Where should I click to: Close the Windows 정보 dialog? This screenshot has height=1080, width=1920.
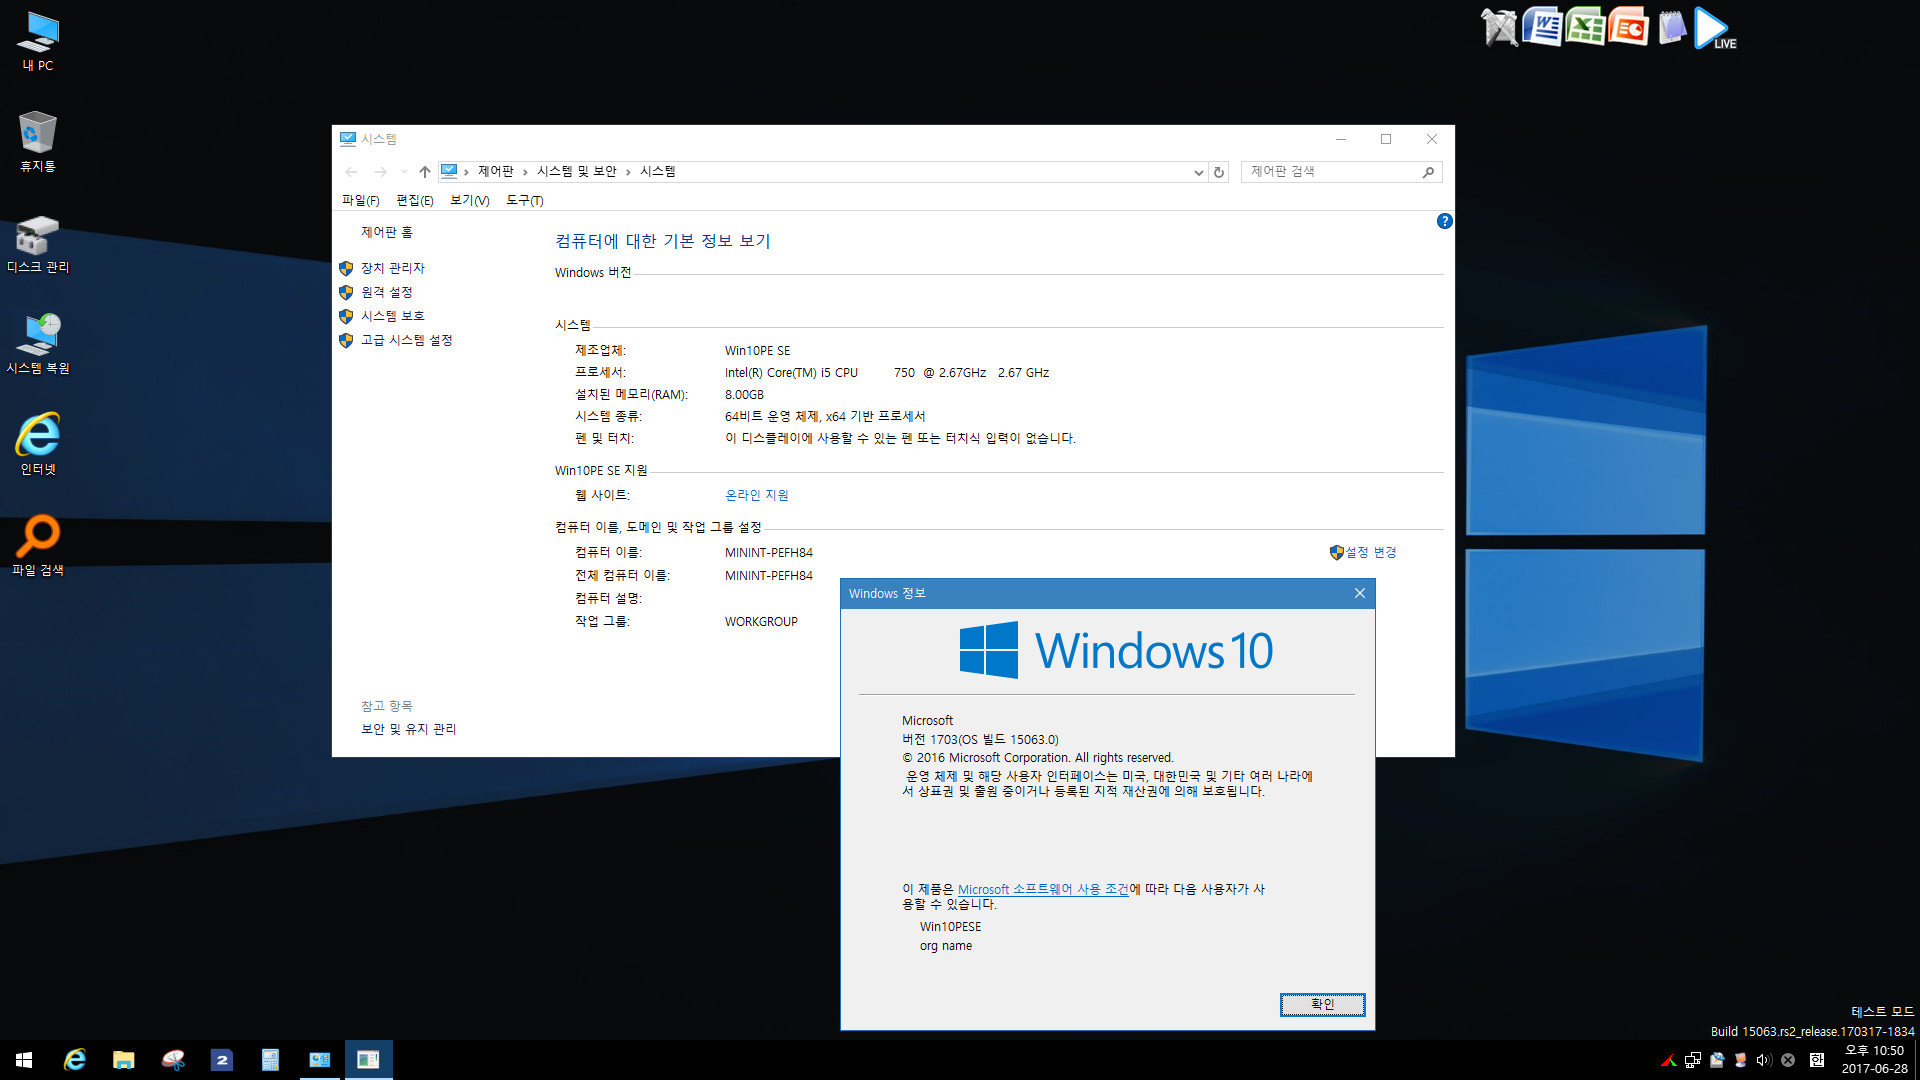click(1360, 593)
